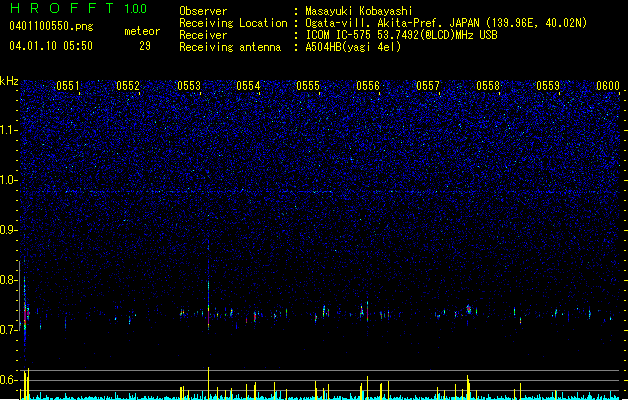629x400 pixels.
Task: Click the 0553 time marker
Action: pyautogui.click(x=189, y=86)
